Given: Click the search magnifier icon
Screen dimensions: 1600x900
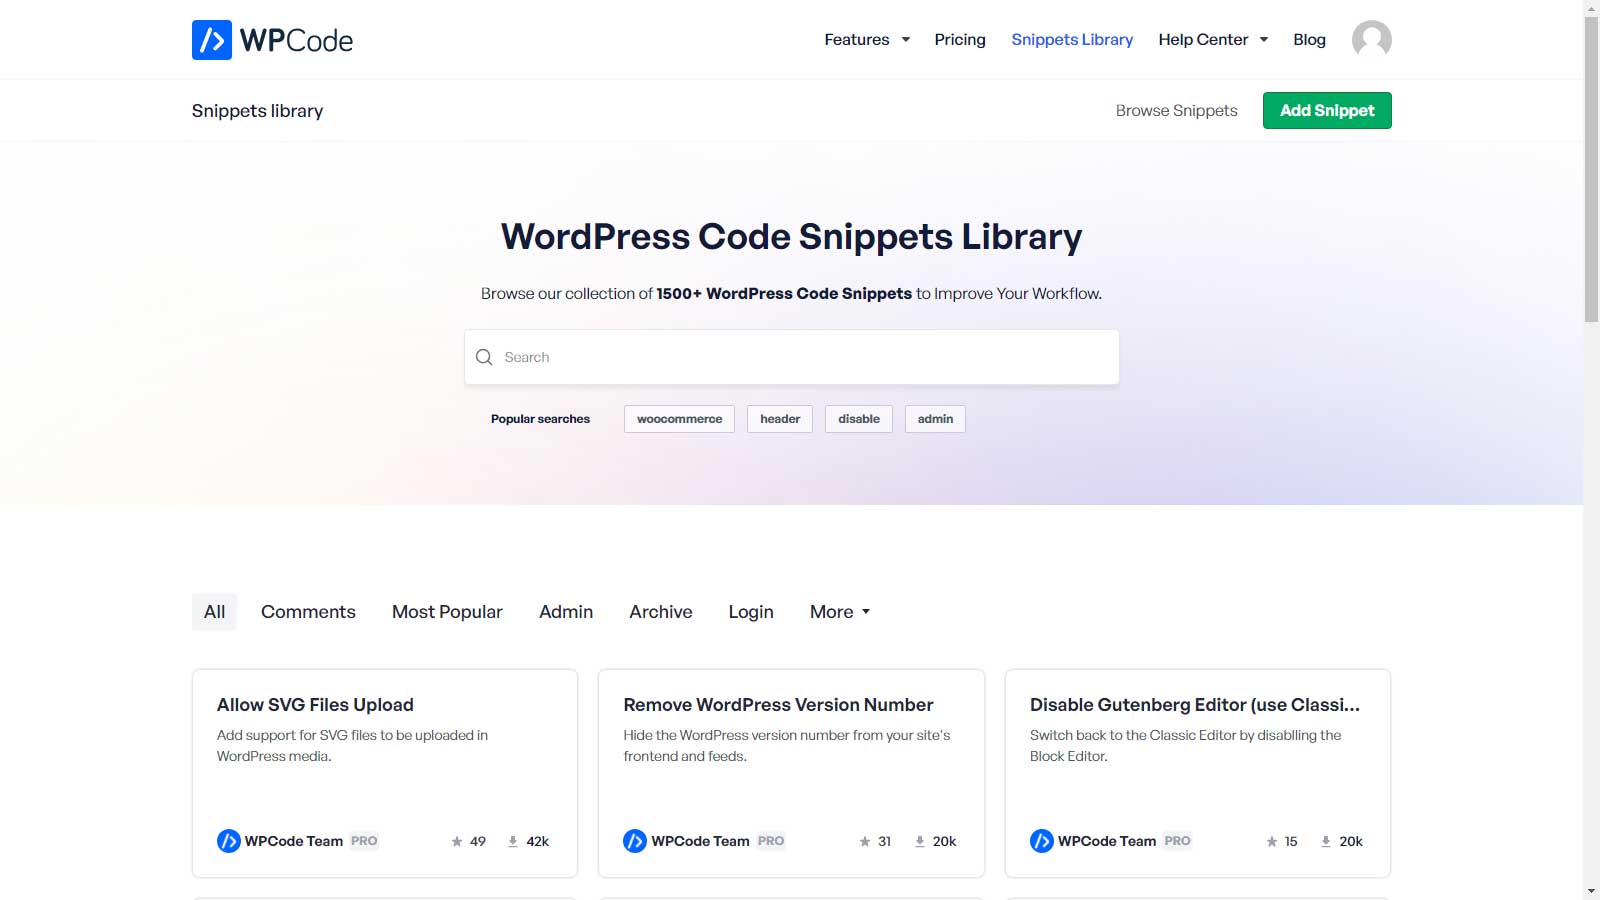Looking at the screenshot, I should (484, 357).
